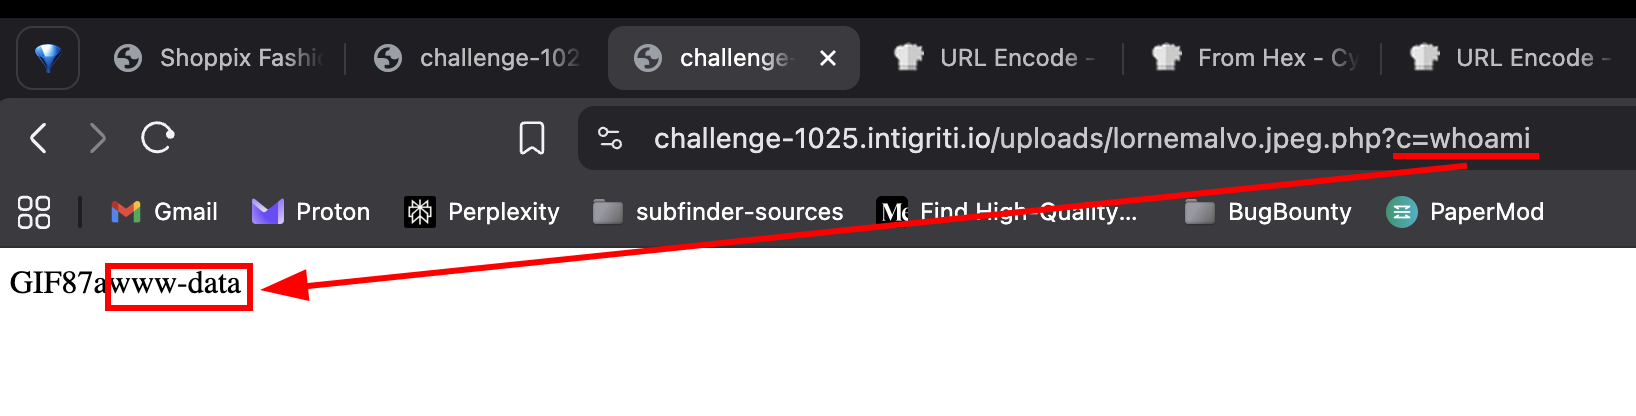1636x416 pixels.
Task: Bookmark this page with the bookmark icon
Action: [x=532, y=138]
